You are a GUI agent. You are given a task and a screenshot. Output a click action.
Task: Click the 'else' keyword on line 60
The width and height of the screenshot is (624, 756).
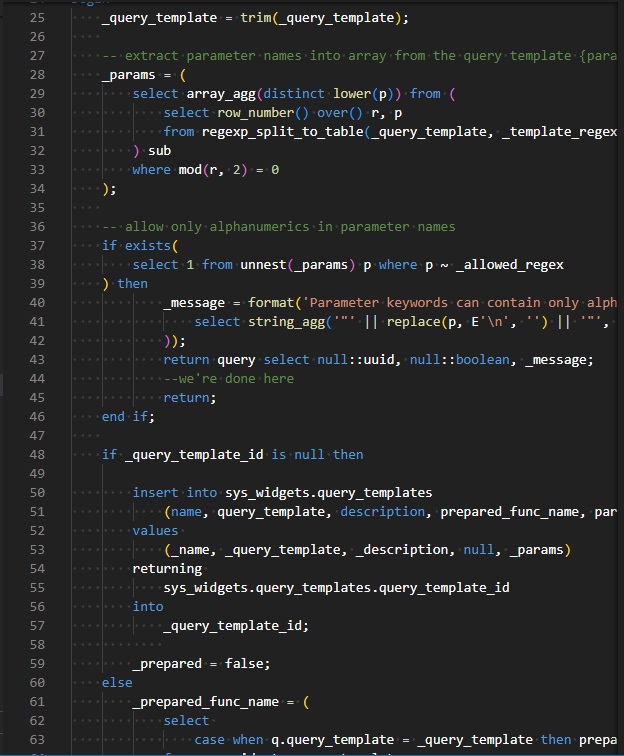[117, 682]
